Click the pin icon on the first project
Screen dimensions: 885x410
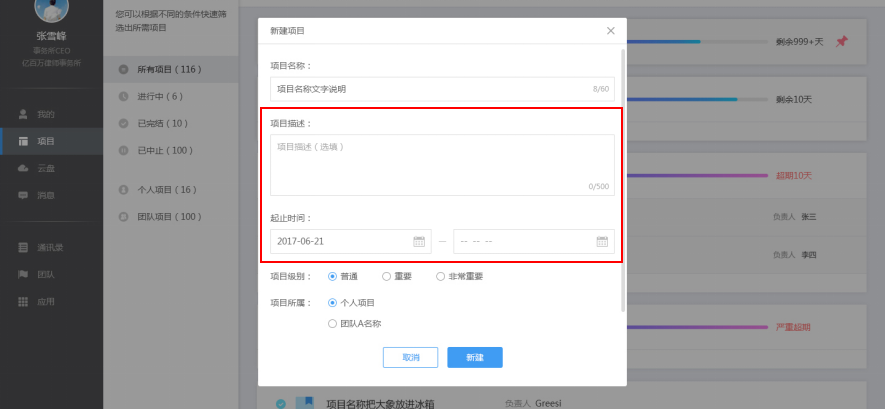[x=841, y=42]
